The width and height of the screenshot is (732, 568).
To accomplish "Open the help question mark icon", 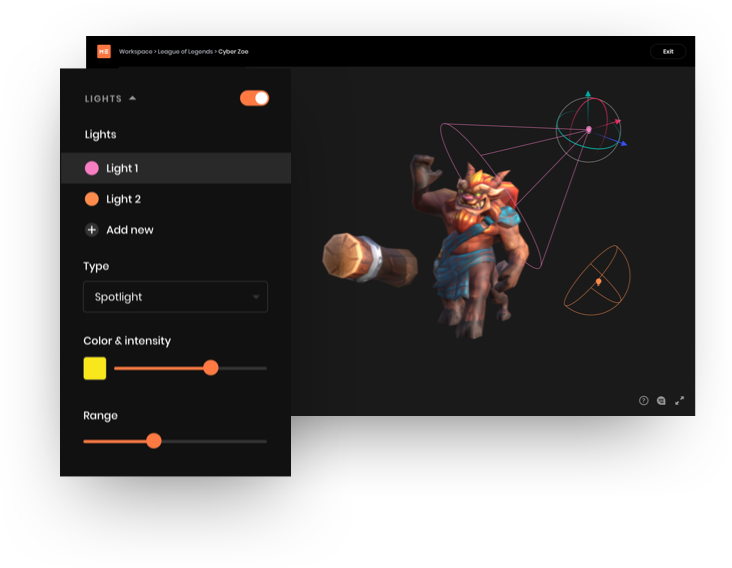I will 643,400.
